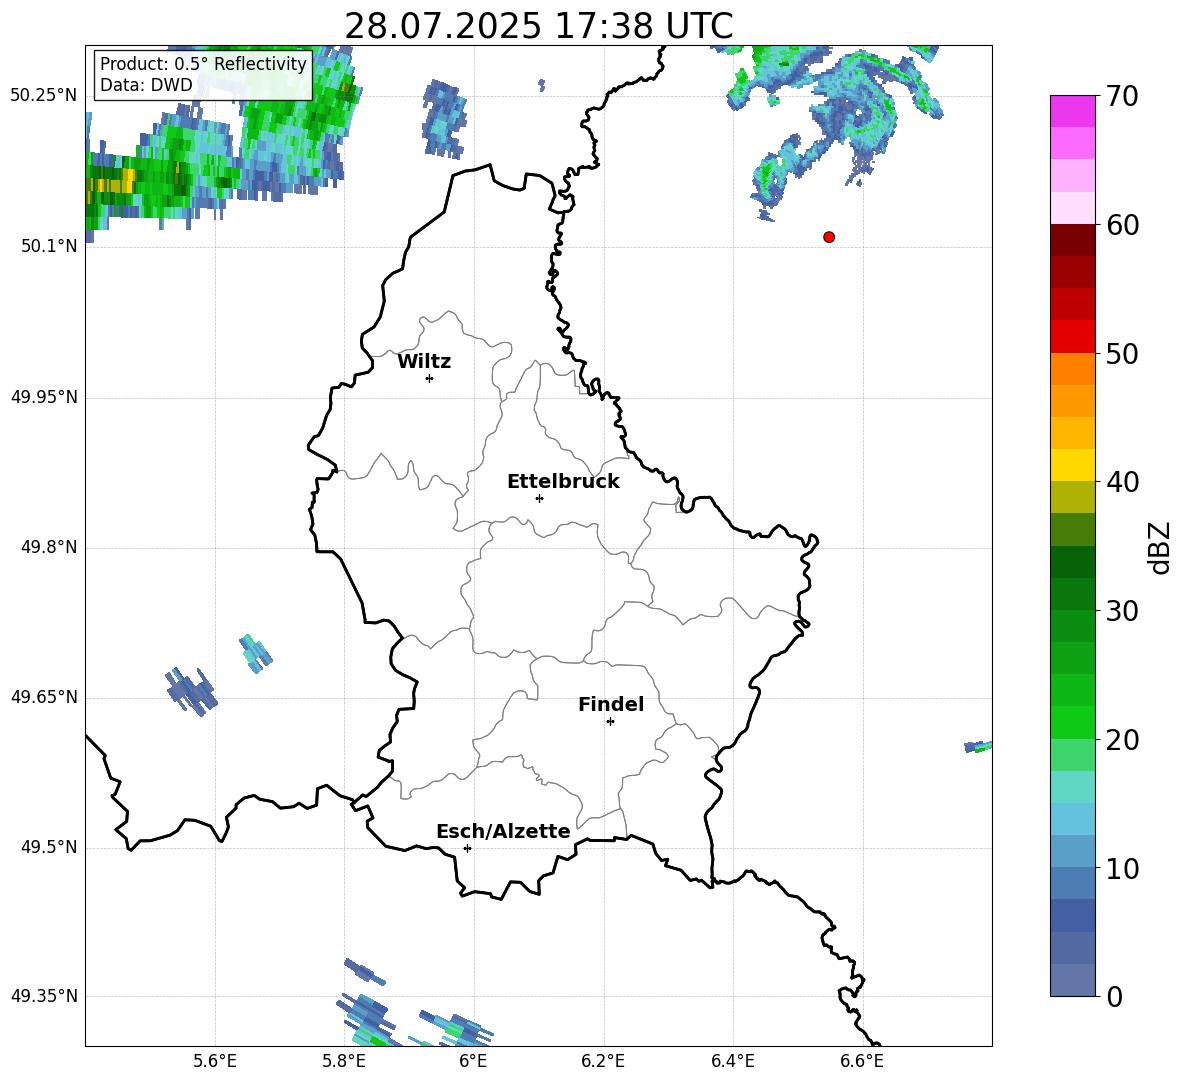Click the Ettelbruck city label
The width and height of the screenshot is (1184, 1081).
click(563, 482)
